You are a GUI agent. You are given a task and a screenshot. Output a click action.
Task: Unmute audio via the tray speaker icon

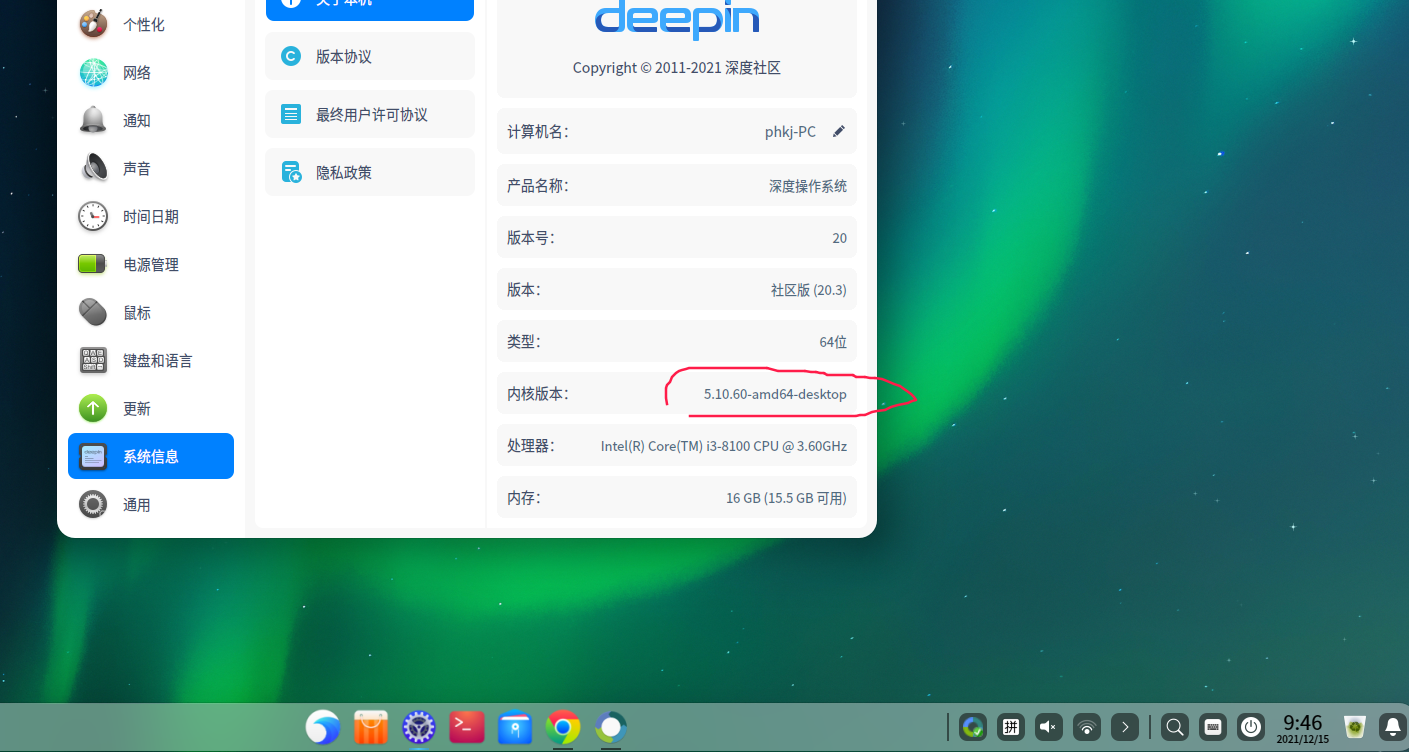[1048, 727]
